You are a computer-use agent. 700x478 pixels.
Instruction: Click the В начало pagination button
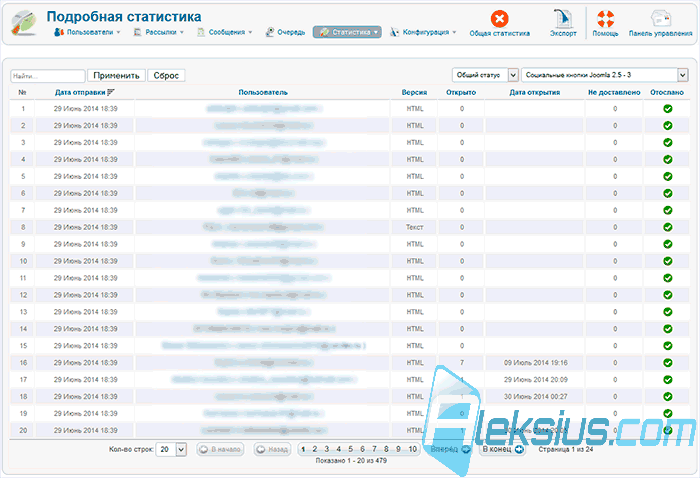pos(221,449)
